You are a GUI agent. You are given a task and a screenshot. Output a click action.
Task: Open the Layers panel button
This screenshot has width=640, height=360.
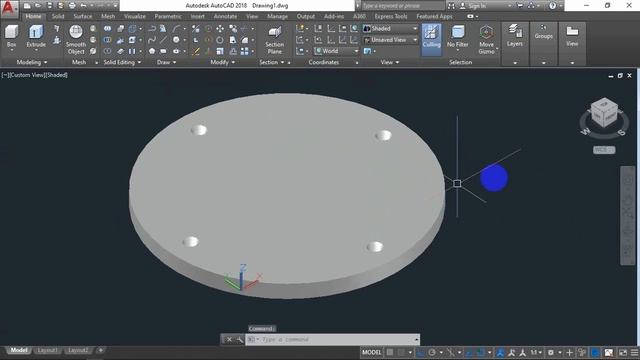point(515,36)
